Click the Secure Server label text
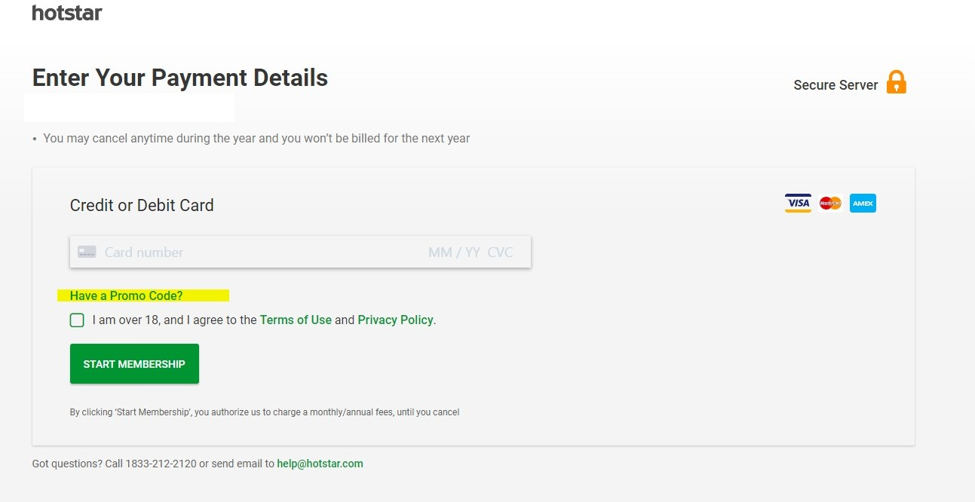975x502 pixels. click(835, 85)
